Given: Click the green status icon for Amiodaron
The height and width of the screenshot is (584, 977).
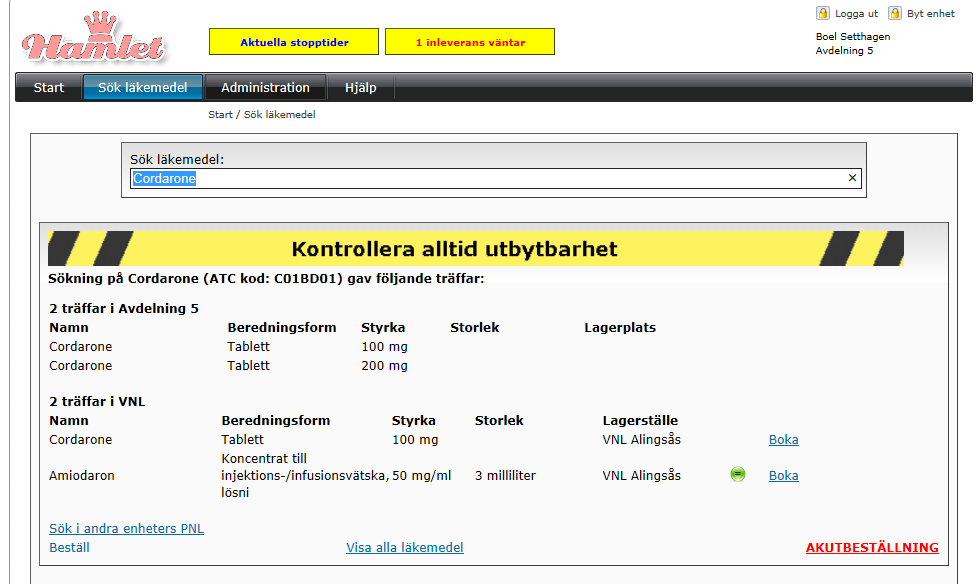Looking at the screenshot, I should [738, 474].
